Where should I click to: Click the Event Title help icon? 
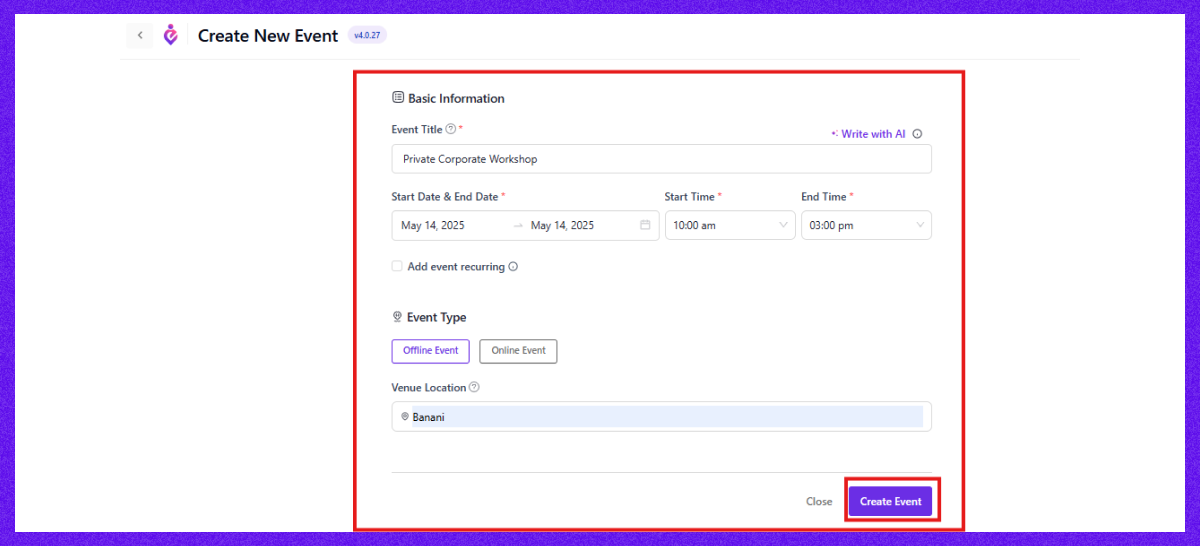[x=450, y=129]
